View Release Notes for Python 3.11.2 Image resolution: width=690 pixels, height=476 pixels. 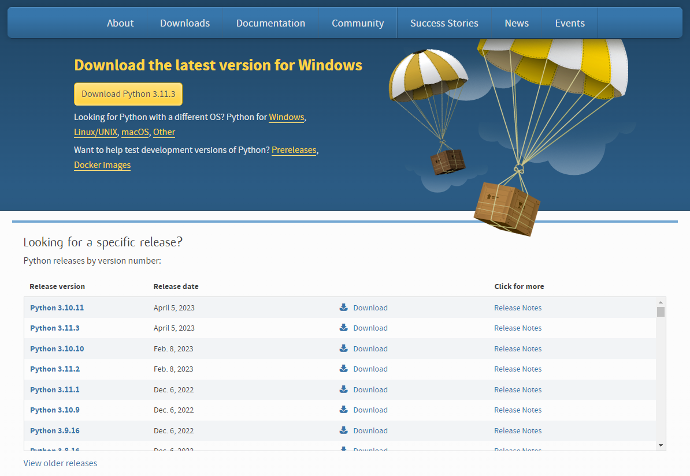[x=518, y=369]
